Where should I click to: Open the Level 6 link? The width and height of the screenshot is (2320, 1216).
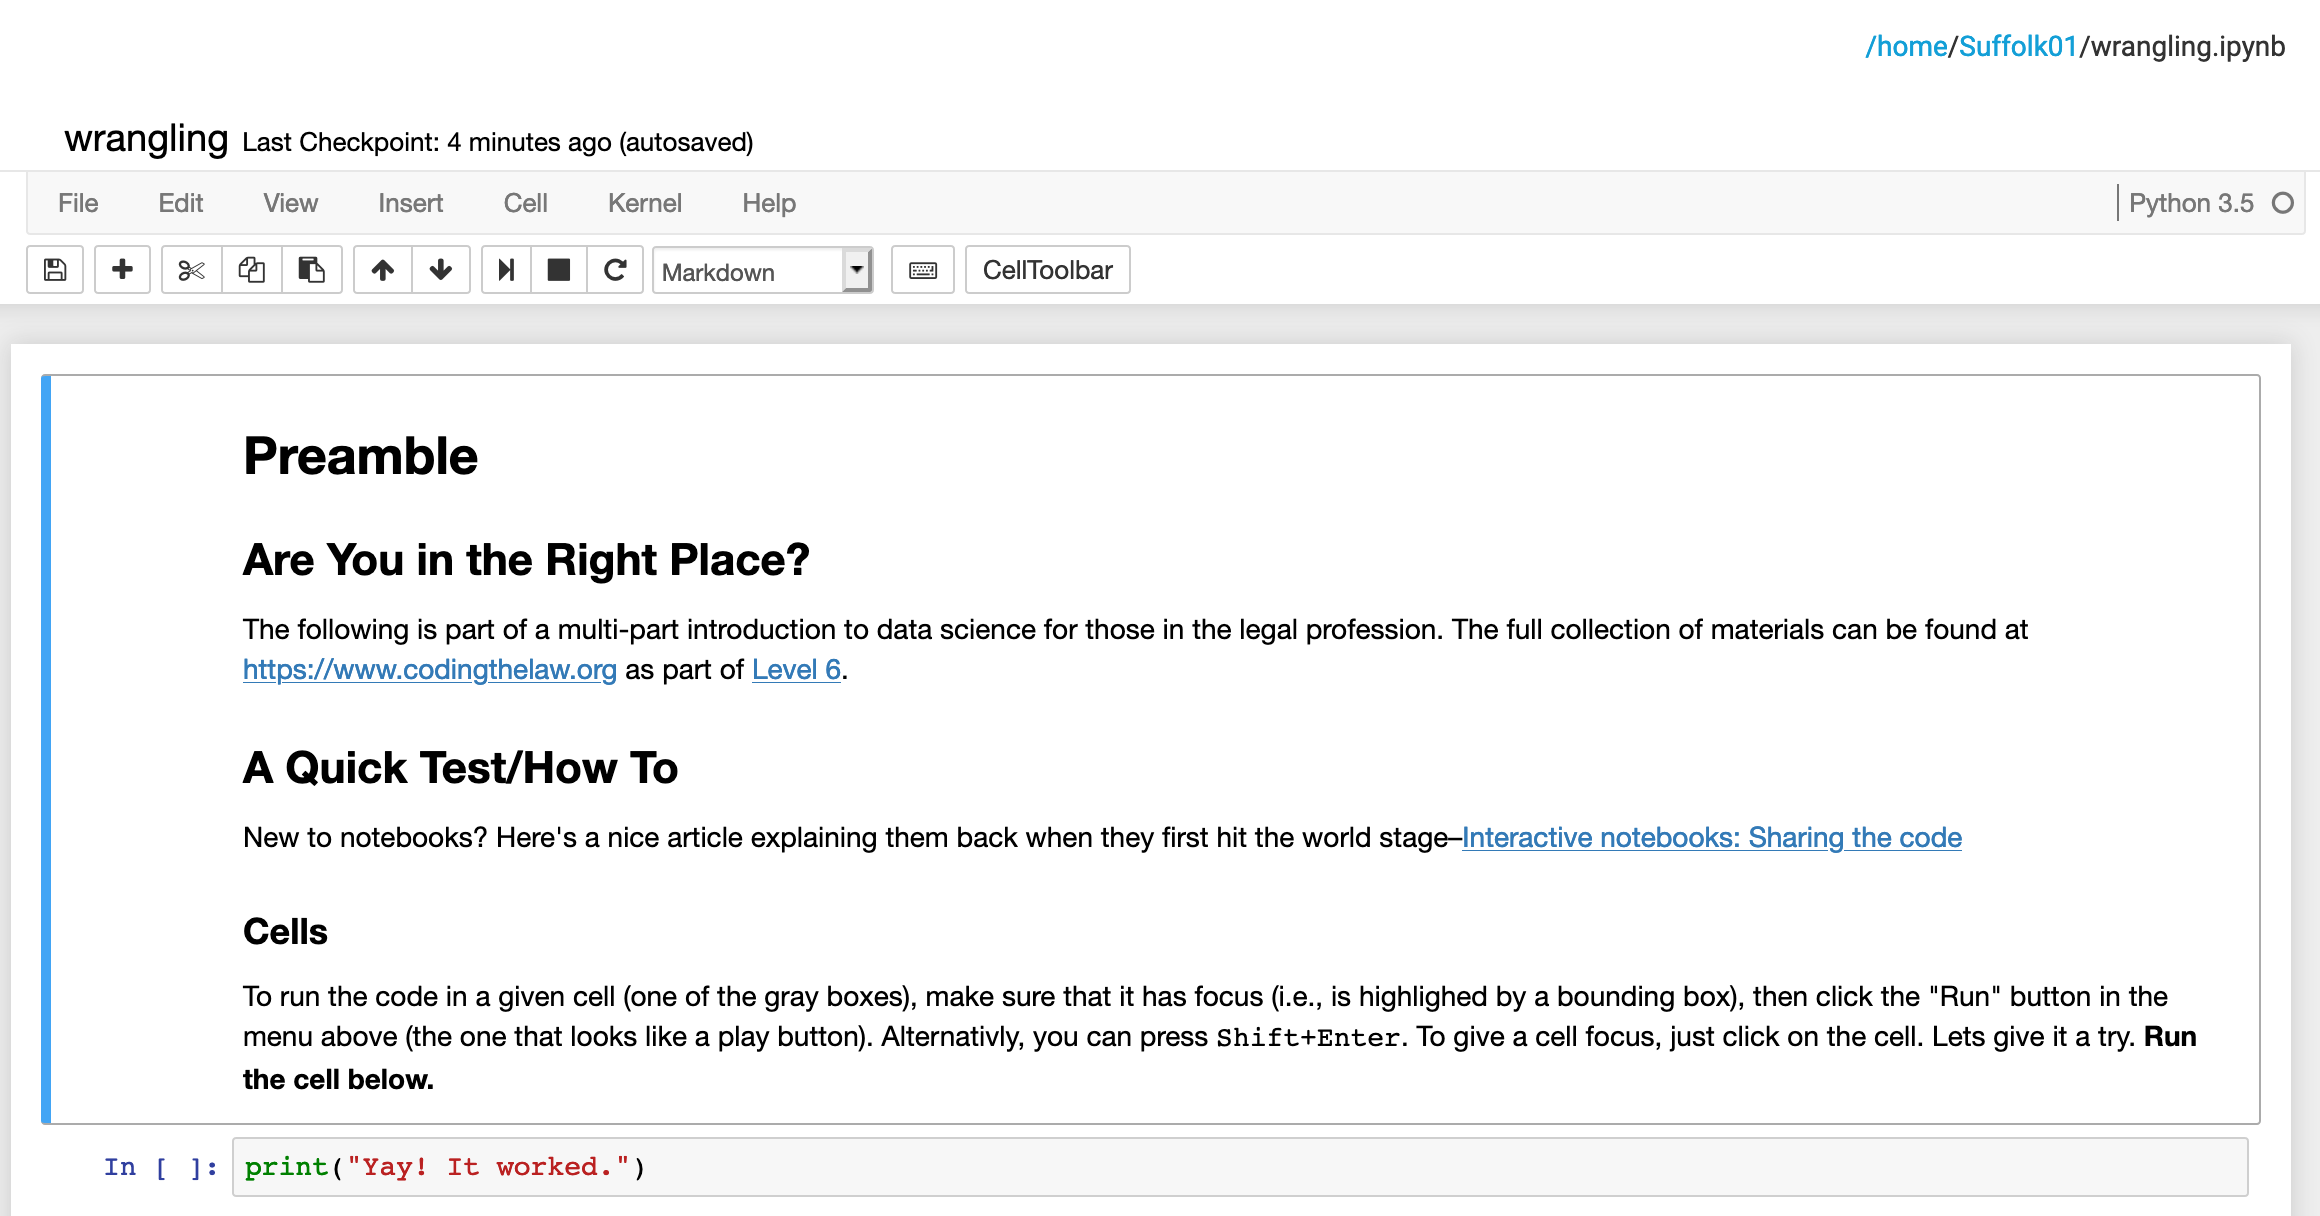coord(796,669)
